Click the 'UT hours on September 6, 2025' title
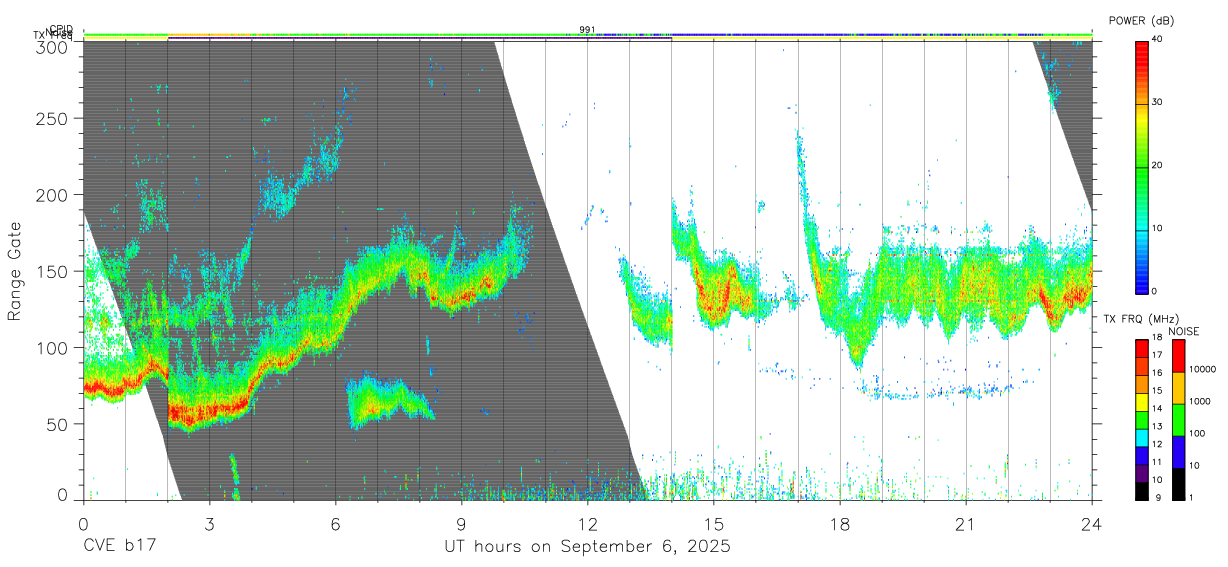 587,547
